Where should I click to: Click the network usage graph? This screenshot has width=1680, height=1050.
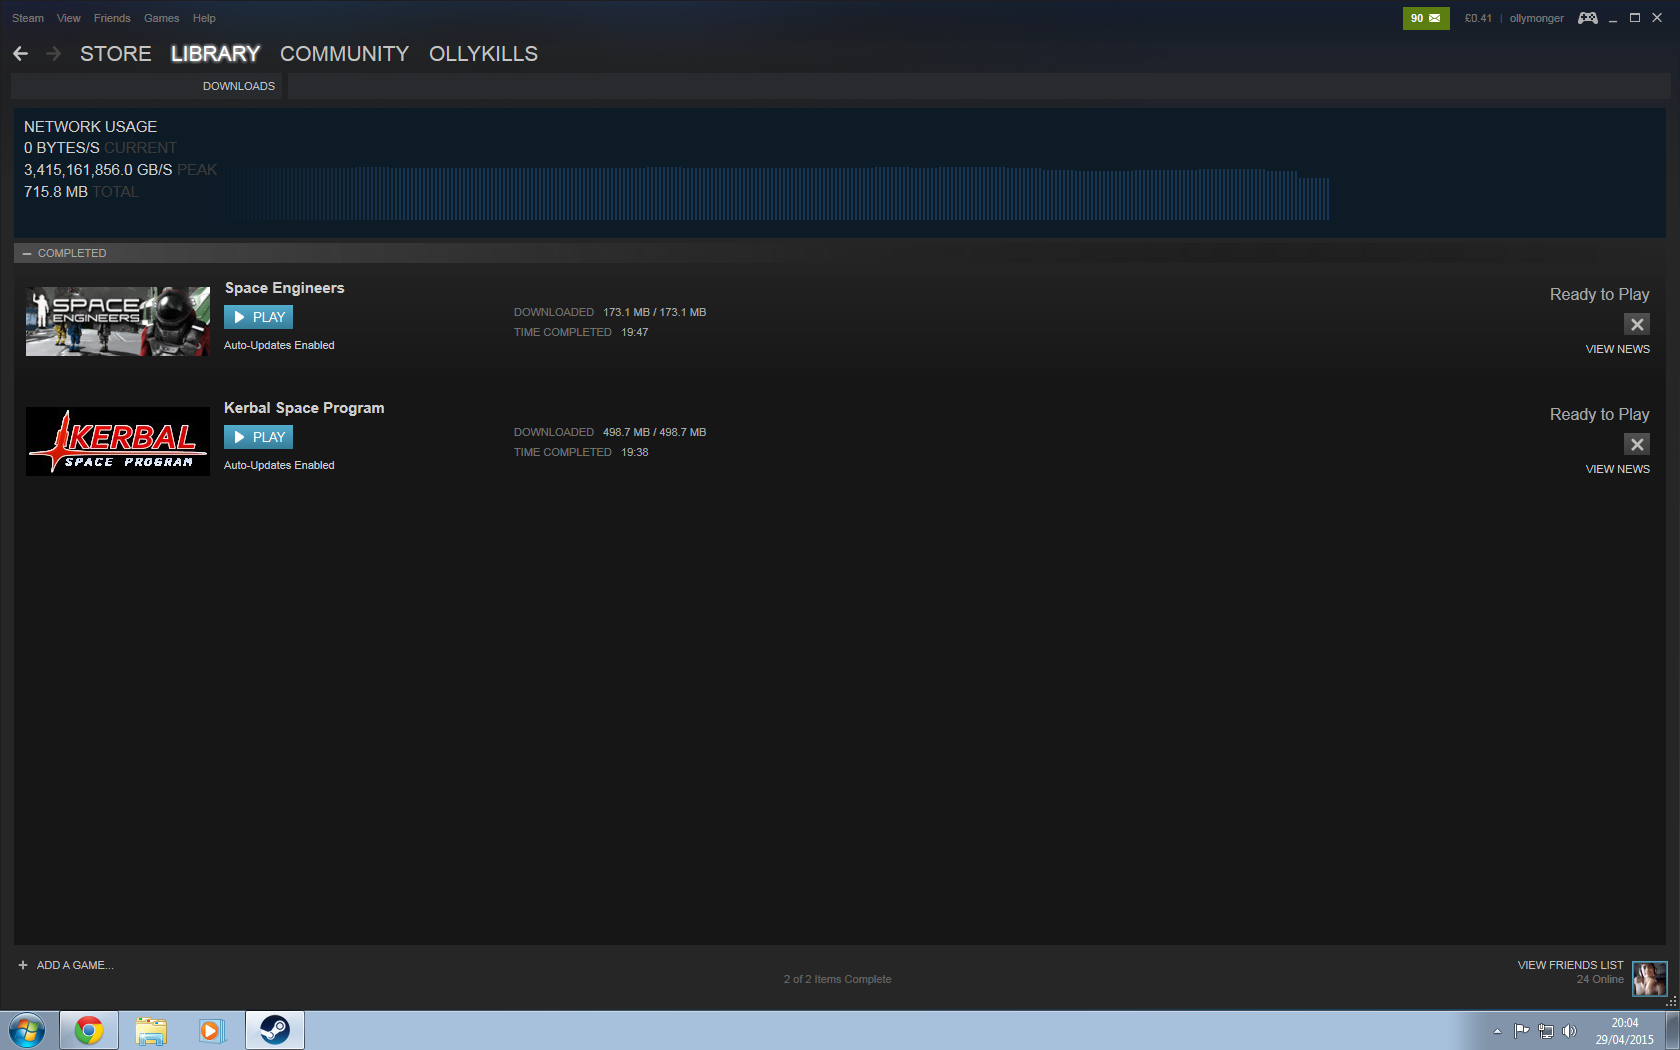(x=777, y=193)
